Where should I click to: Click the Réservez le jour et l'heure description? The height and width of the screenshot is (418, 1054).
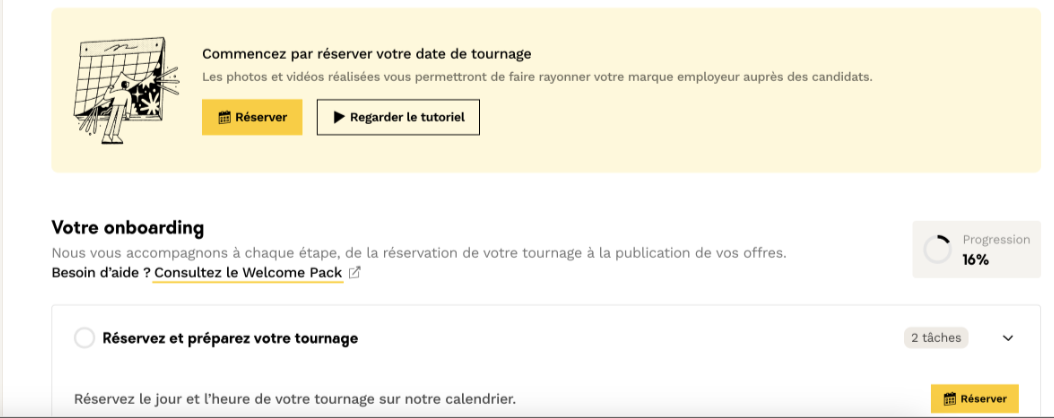point(295,399)
